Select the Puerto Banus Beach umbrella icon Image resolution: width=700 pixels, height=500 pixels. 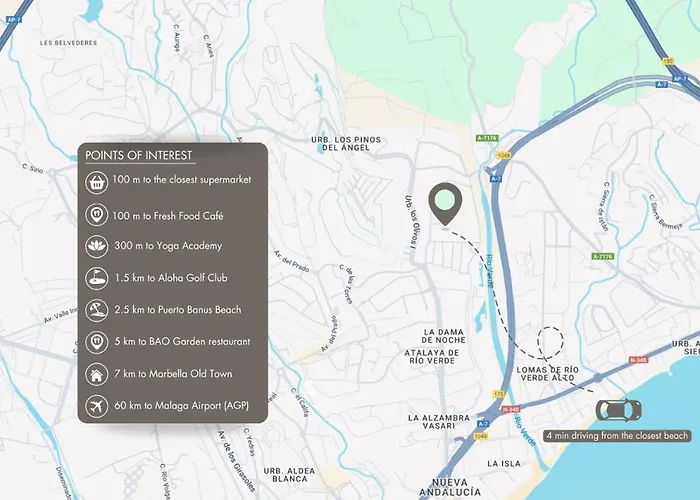point(97,309)
